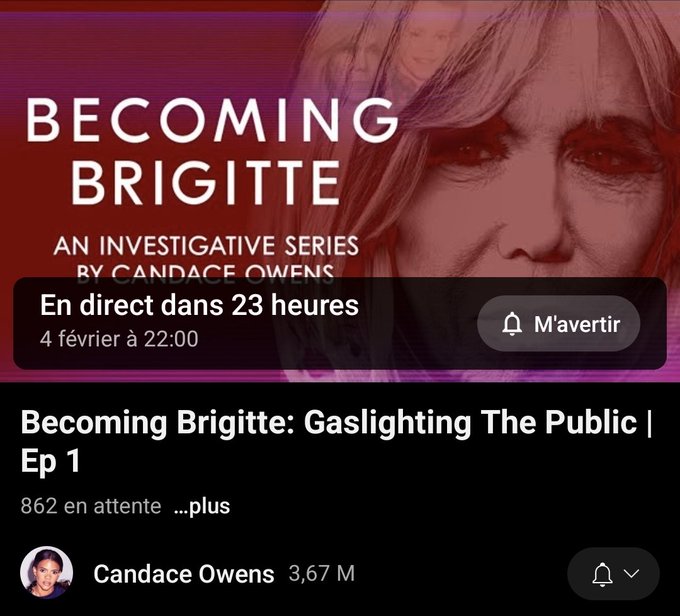This screenshot has height=616, width=680.
Task: Select the En direct dans 23 heures text
Action: [x=199, y=305]
